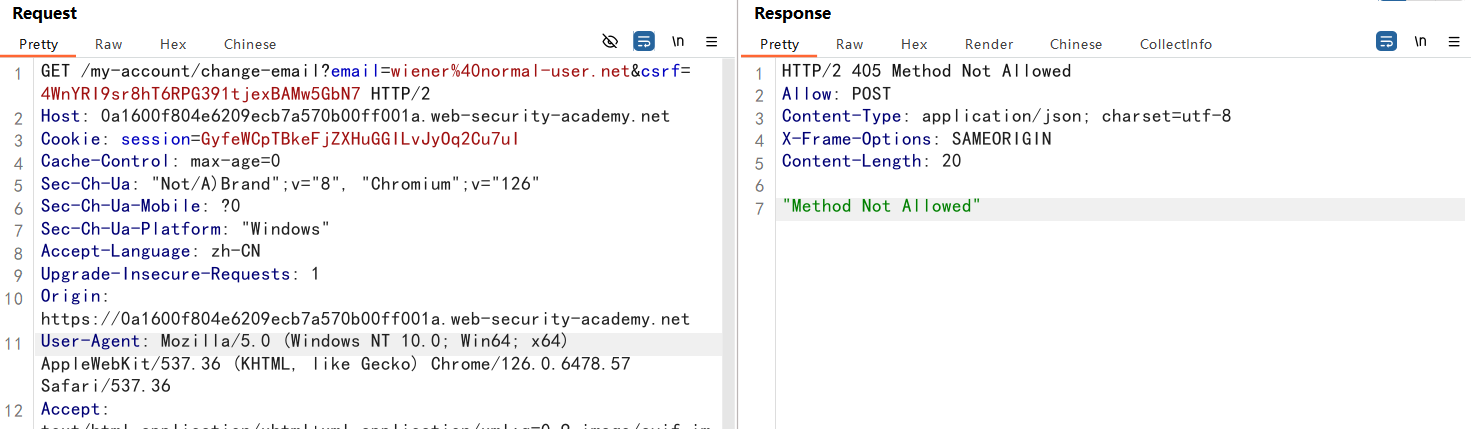
Task: Click the "Method Not Allowed" response body text
Action: tap(881, 206)
